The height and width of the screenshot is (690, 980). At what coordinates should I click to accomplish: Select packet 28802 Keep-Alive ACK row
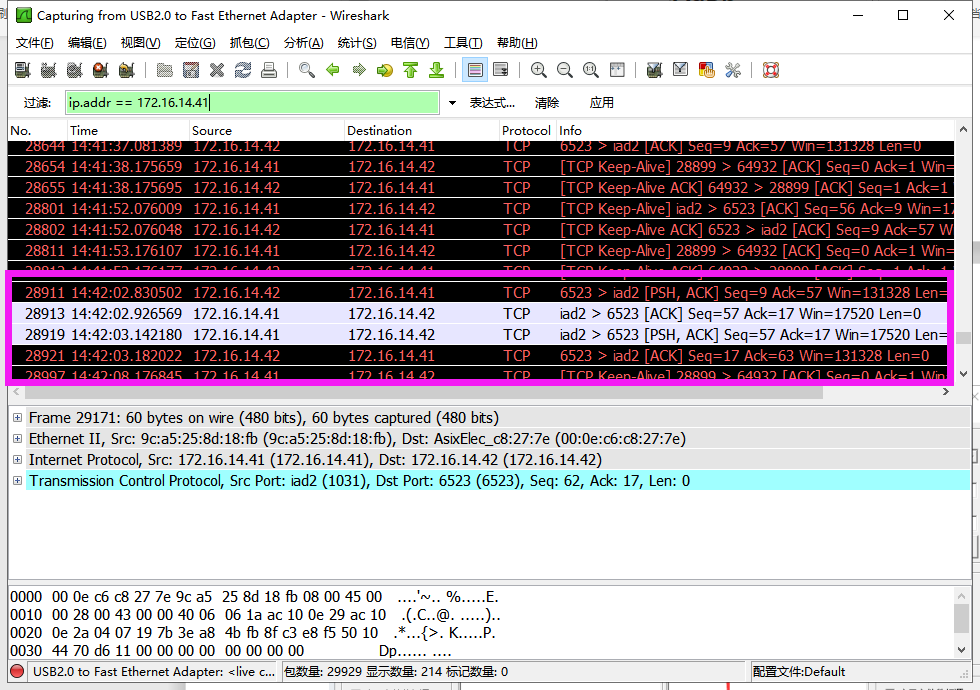[x=481, y=230]
